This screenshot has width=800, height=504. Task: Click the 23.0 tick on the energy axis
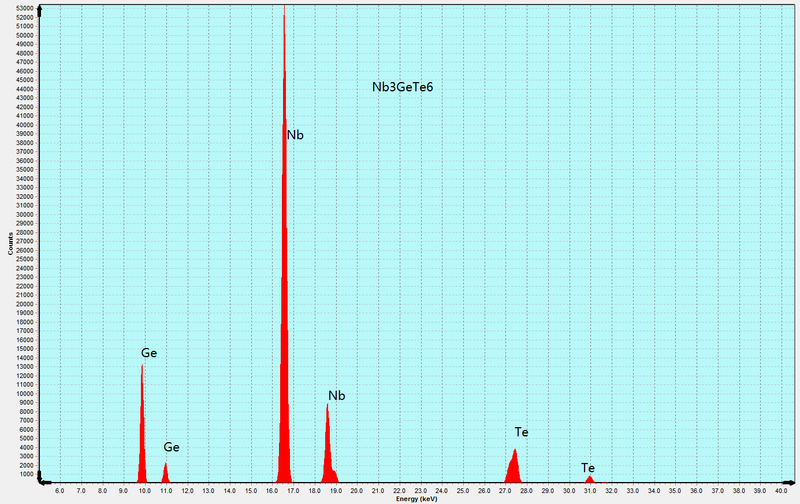tap(420, 490)
